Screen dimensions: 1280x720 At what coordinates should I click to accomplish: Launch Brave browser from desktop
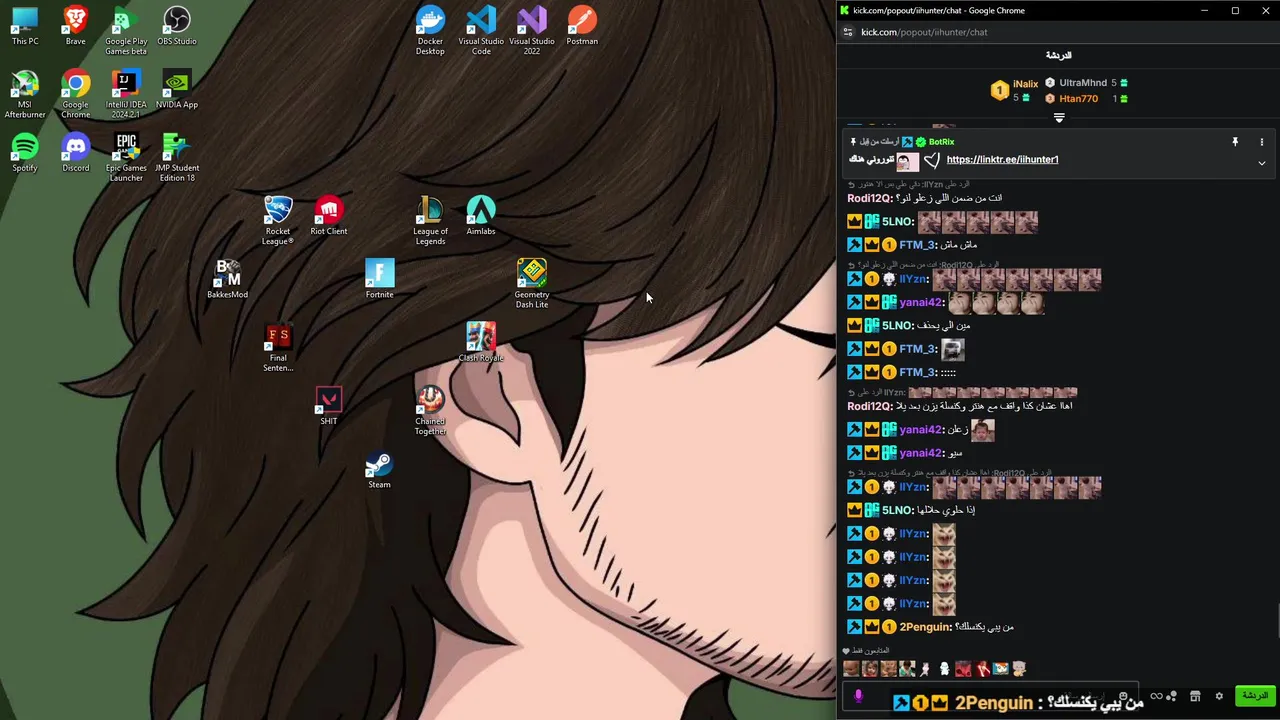[75, 26]
